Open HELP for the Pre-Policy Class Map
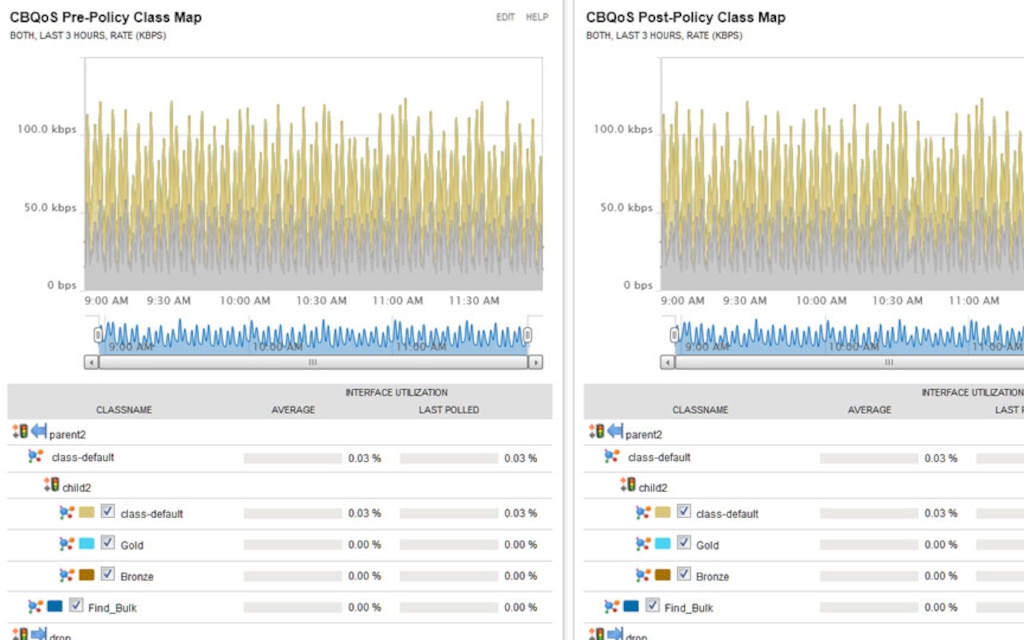 point(537,17)
